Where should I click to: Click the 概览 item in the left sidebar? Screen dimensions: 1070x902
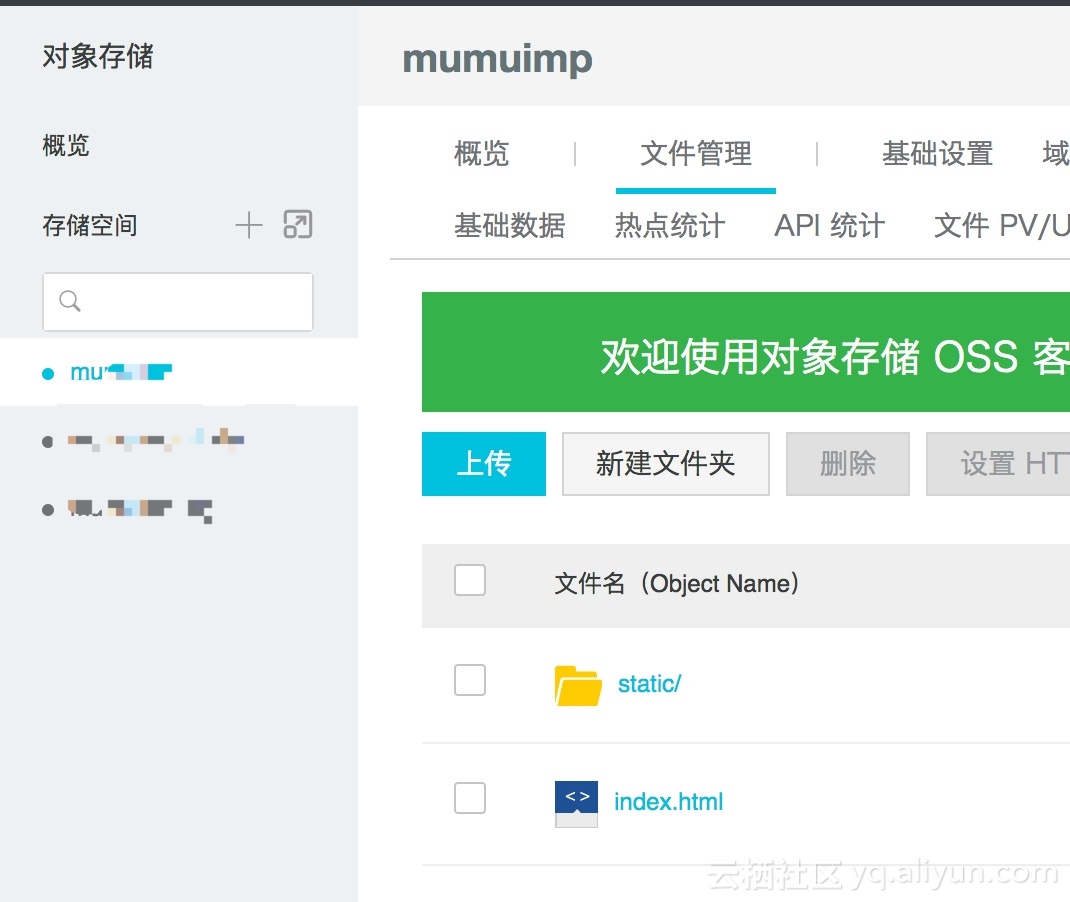pos(66,145)
